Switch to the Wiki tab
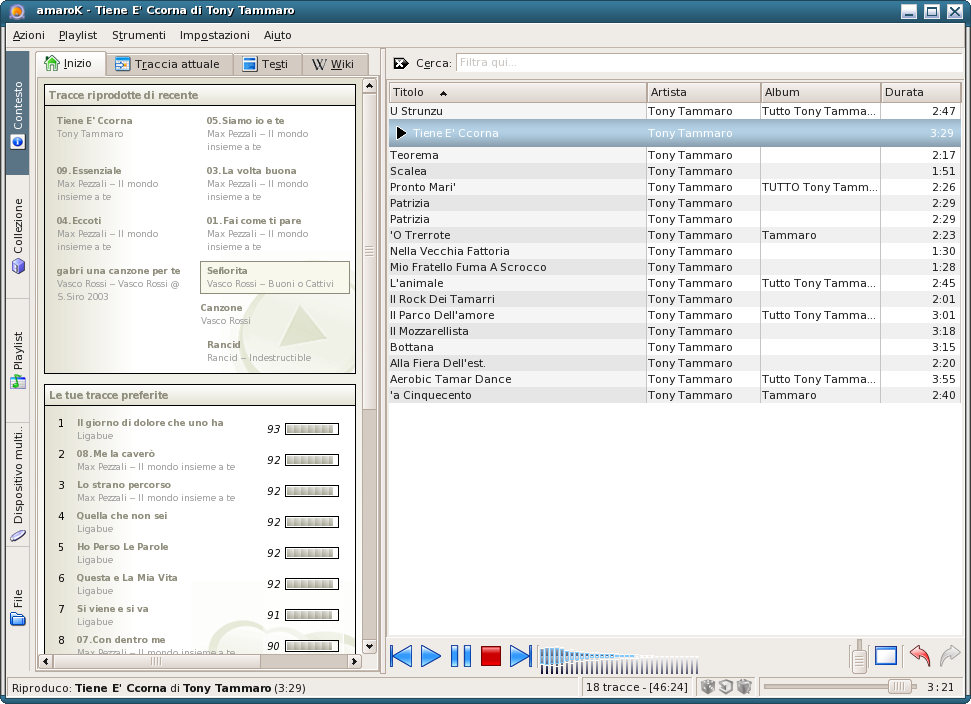This screenshot has width=971, height=704. [x=334, y=64]
